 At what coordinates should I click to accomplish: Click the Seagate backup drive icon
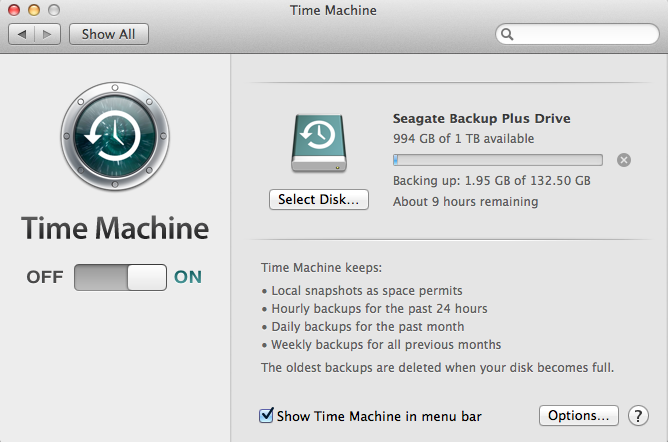(x=319, y=143)
